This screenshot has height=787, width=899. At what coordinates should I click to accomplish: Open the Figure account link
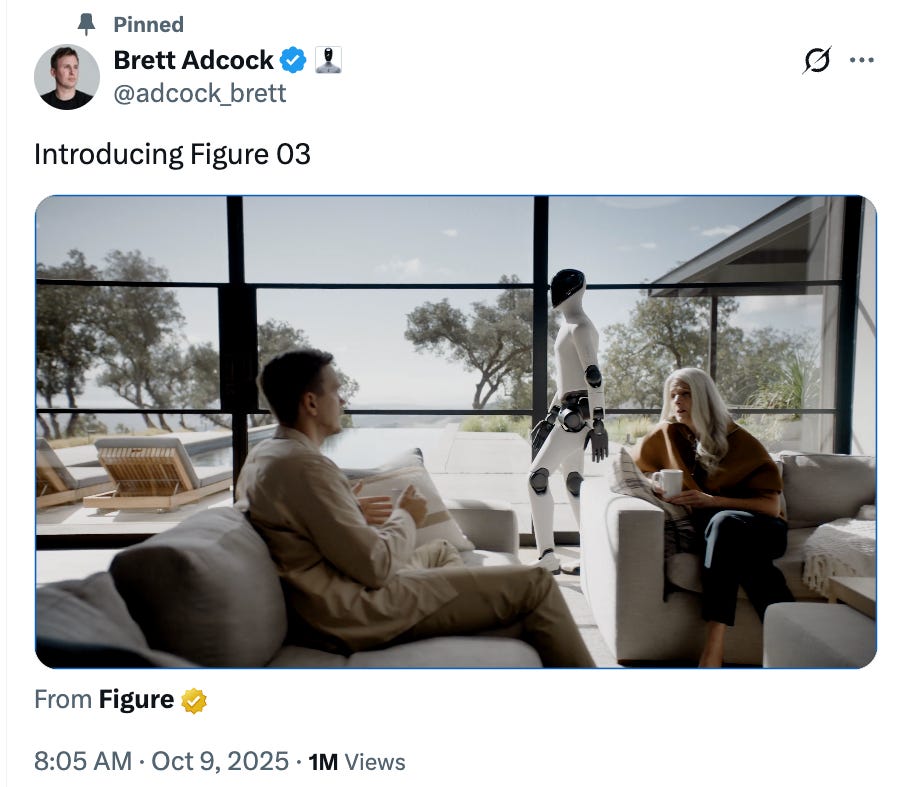pos(136,700)
